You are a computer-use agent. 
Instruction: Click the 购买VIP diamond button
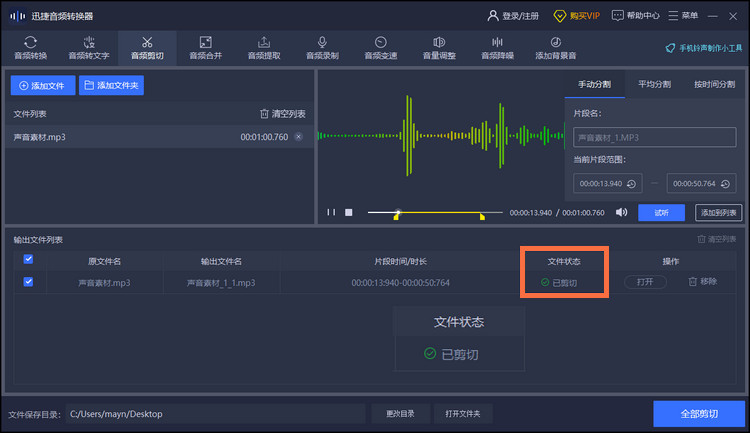click(576, 16)
